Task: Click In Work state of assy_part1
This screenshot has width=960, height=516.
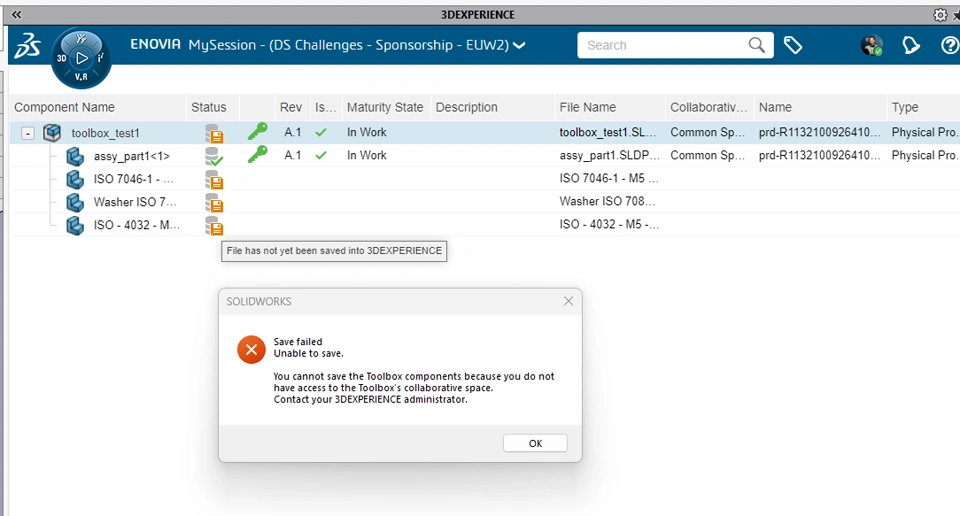Action: [x=367, y=155]
